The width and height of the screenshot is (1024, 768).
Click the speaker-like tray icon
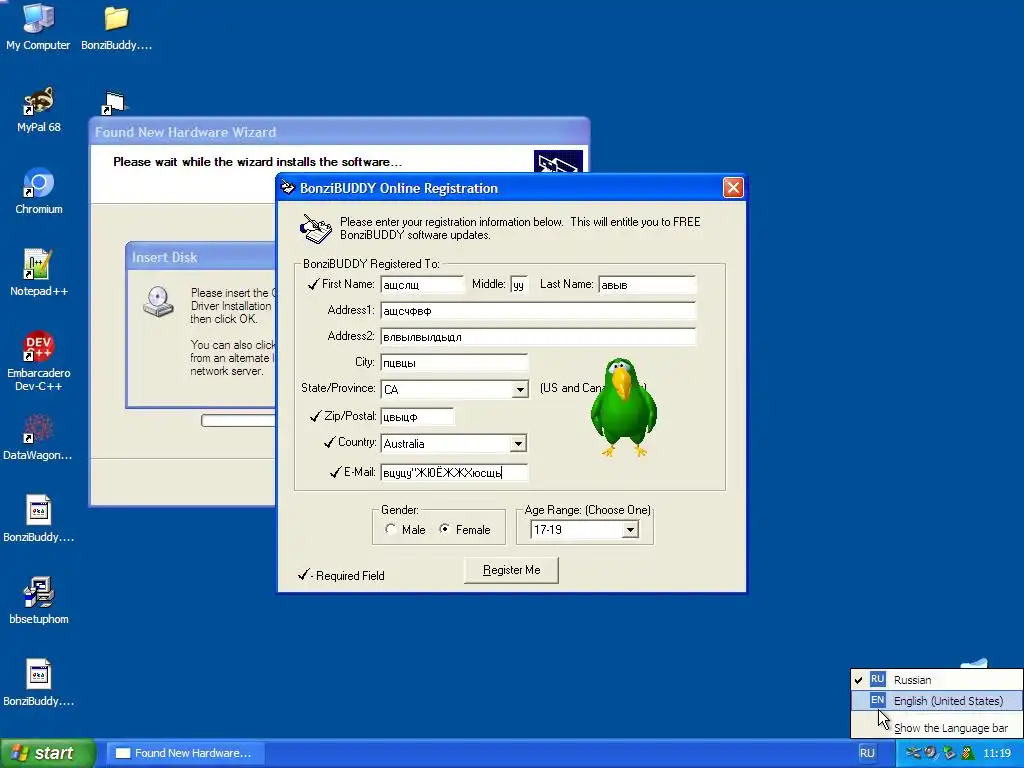(931, 753)
